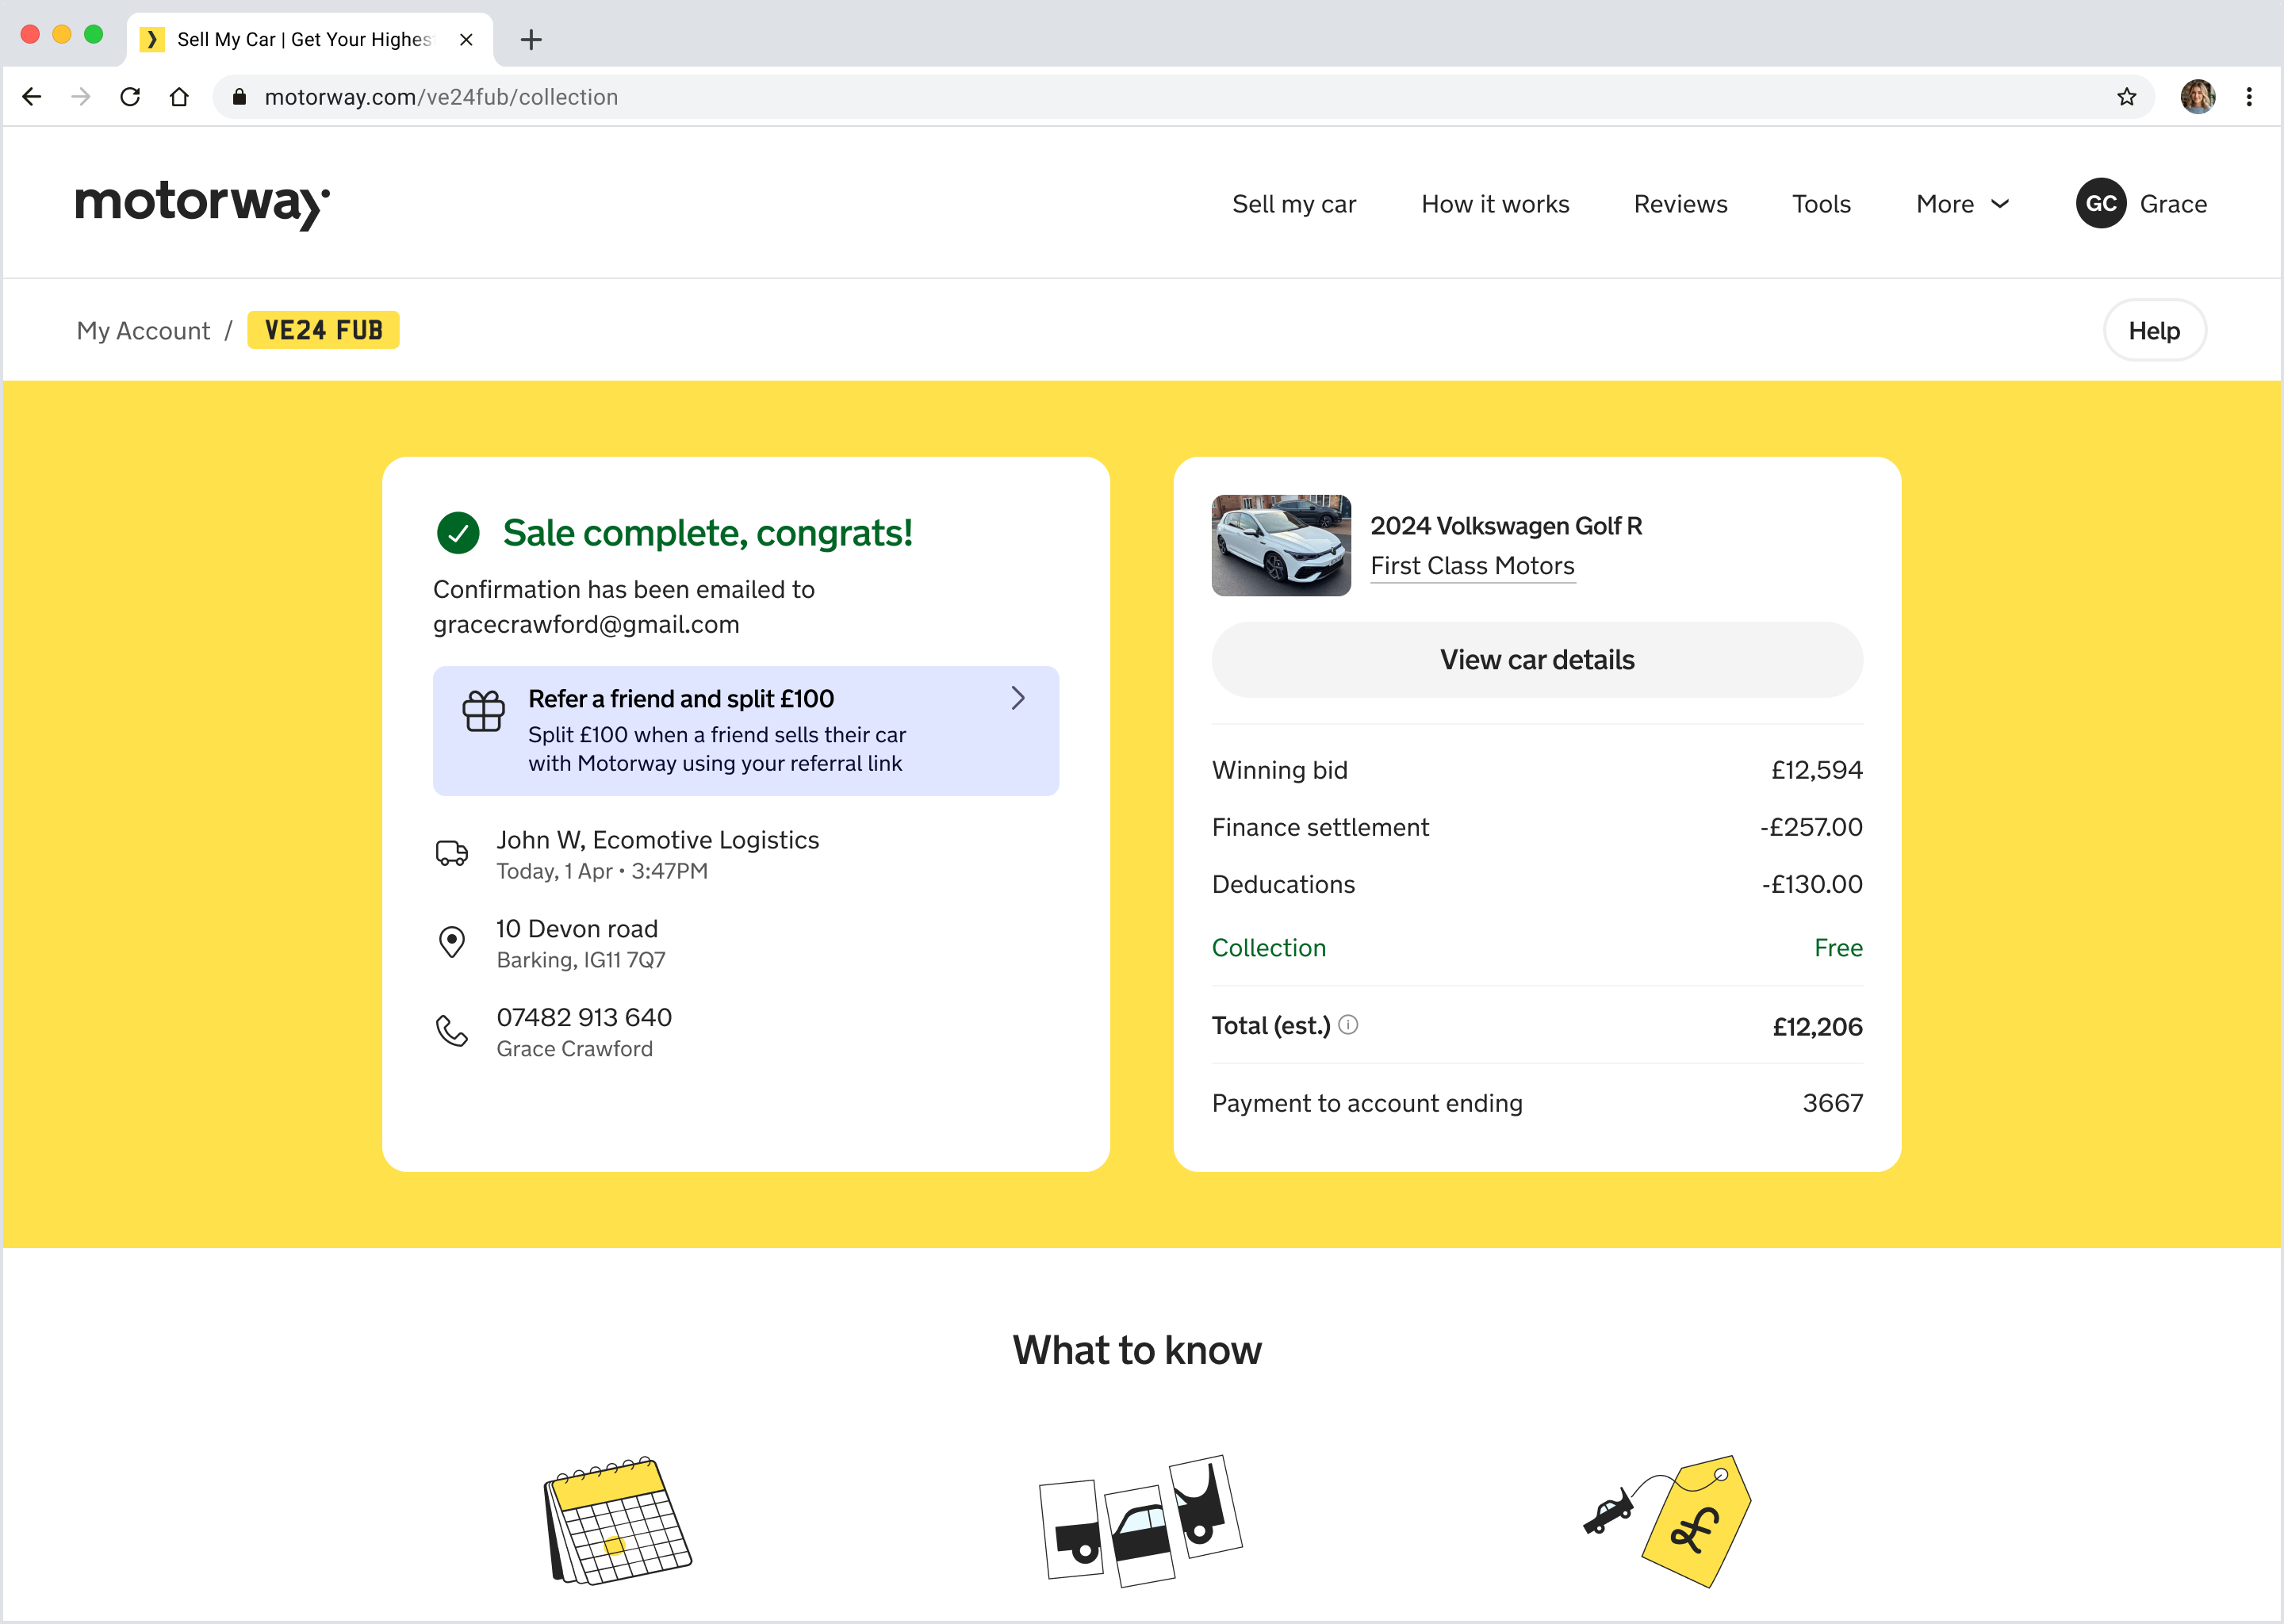Reload the page with the refresh icon

(x=130, y=97)
